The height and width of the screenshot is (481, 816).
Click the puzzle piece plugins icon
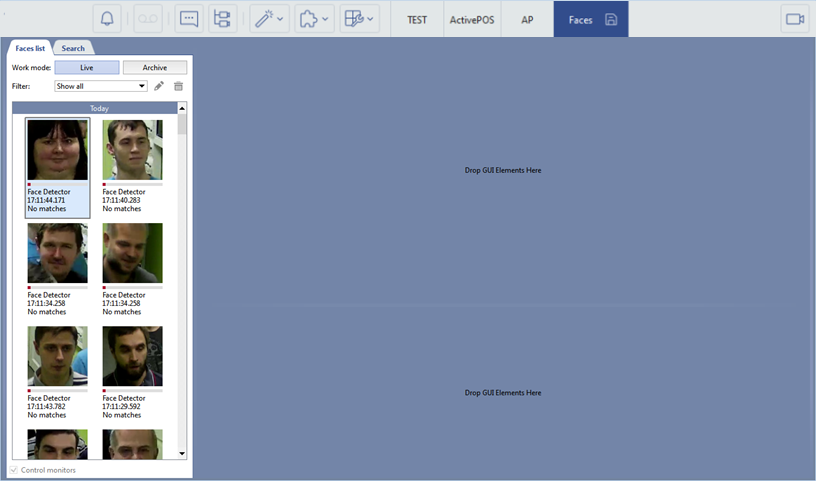pos(309,19)
